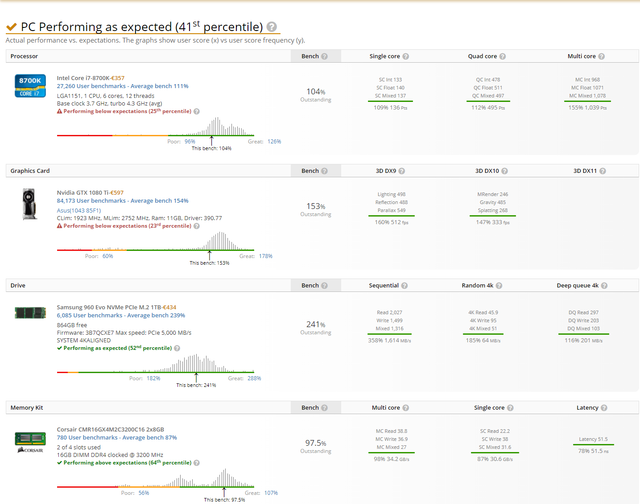This screenshot has height=504, width=640.
Task: Open Asus(1043 85F1) link
Action: pos(79,211)
